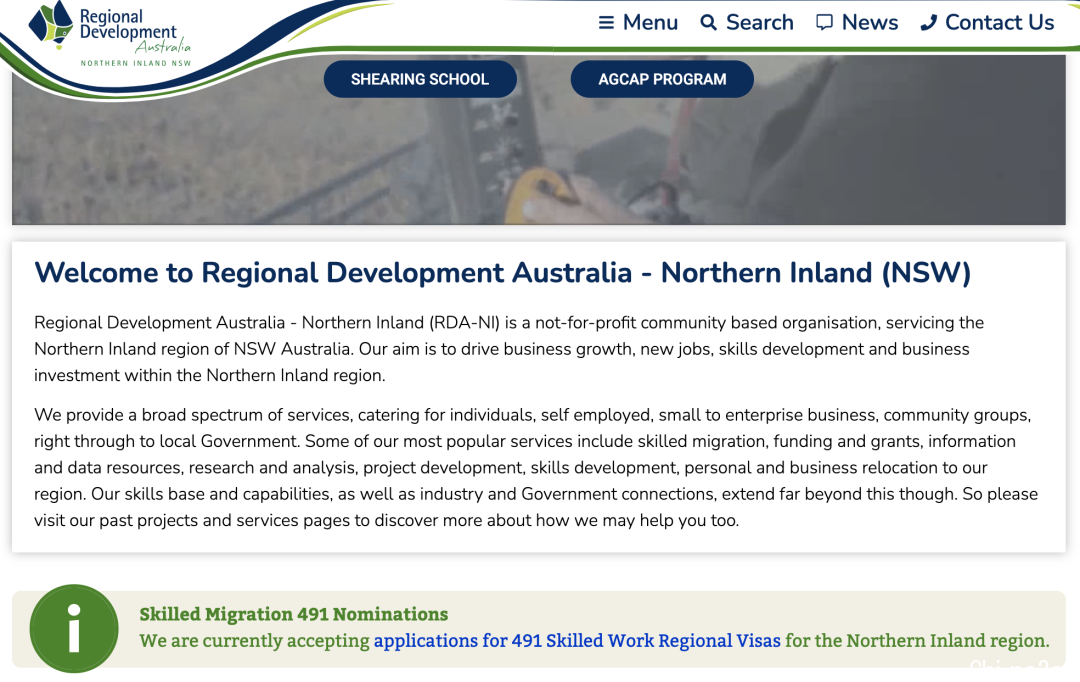Viewport: 1080px width, 682px height.
Task: Click the Welcome to Regional Development Australia heading
Action: (503, 273)
